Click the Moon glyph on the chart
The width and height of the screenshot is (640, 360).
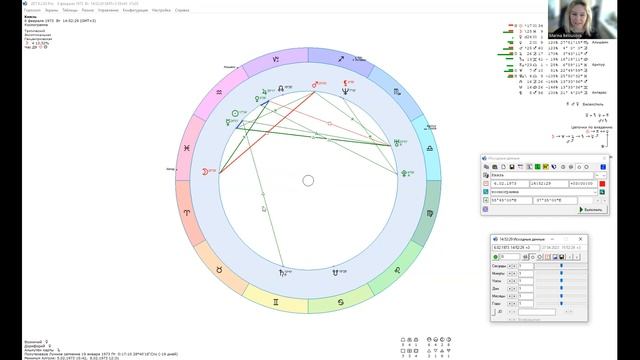point(205,172)
